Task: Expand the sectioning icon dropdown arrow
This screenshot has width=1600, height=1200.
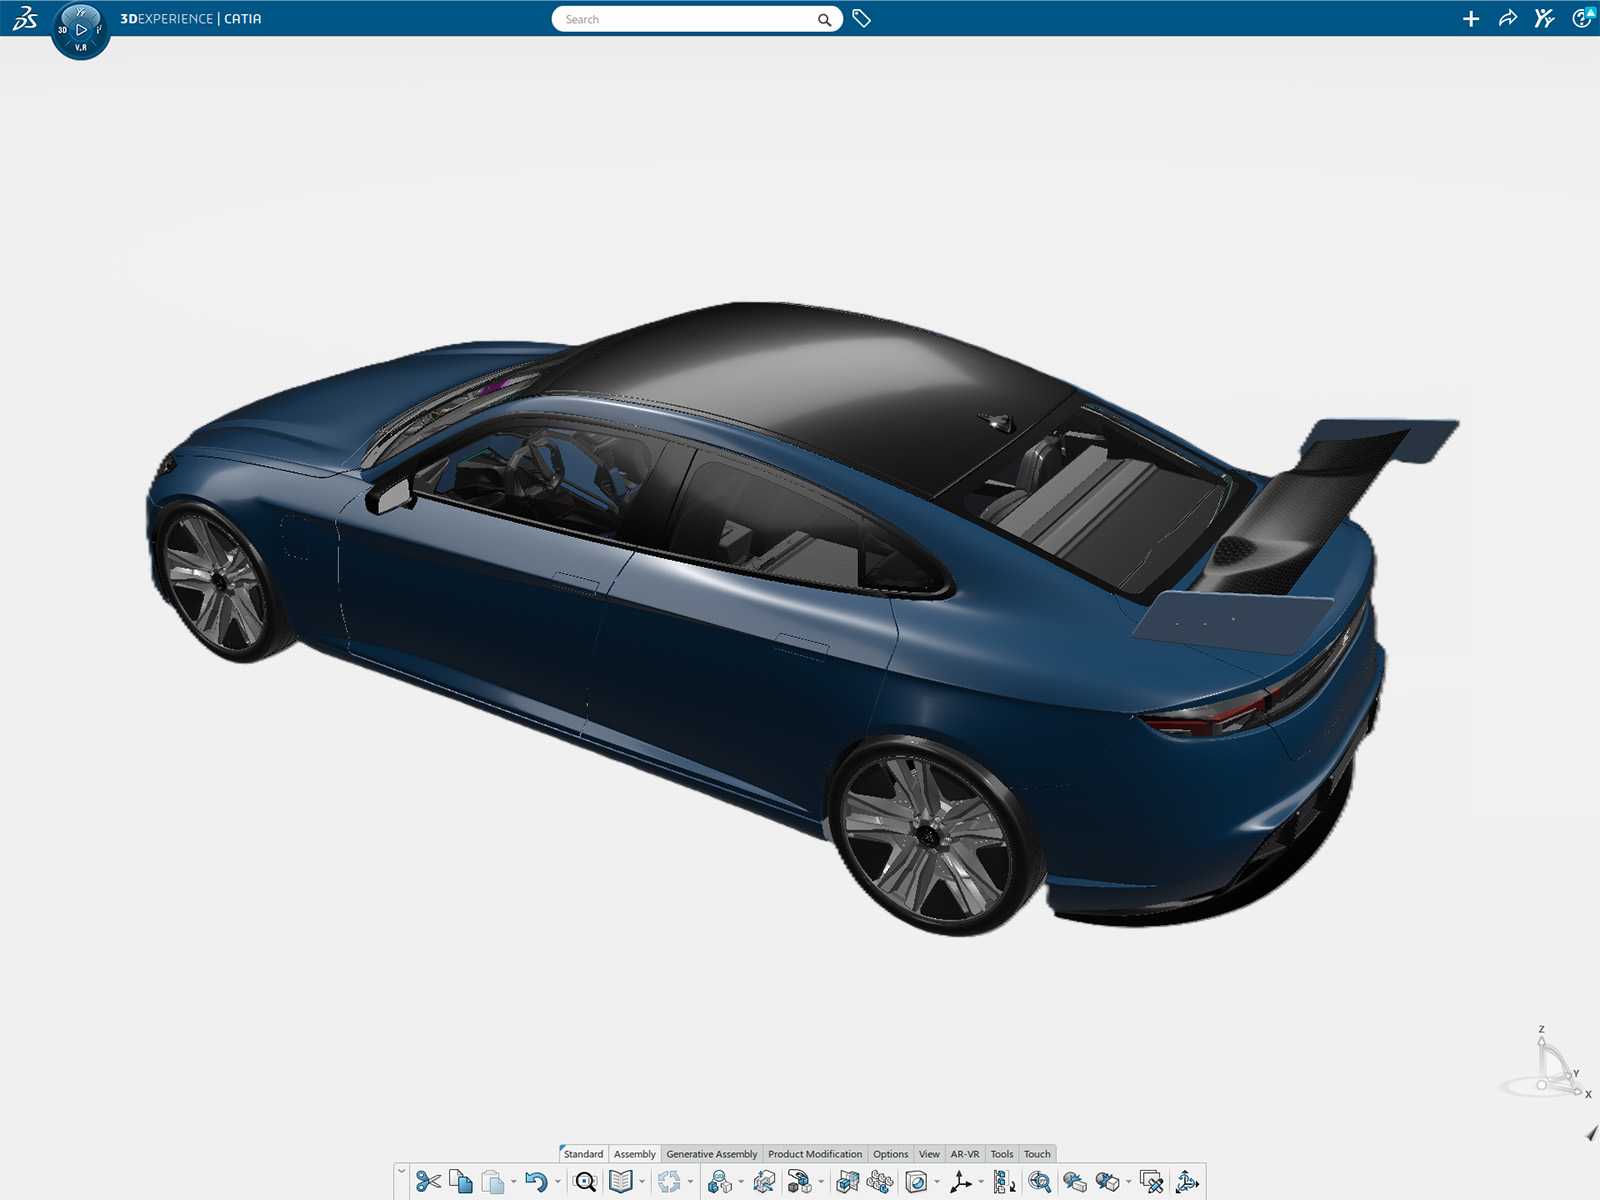Action: coord(937,1182)
